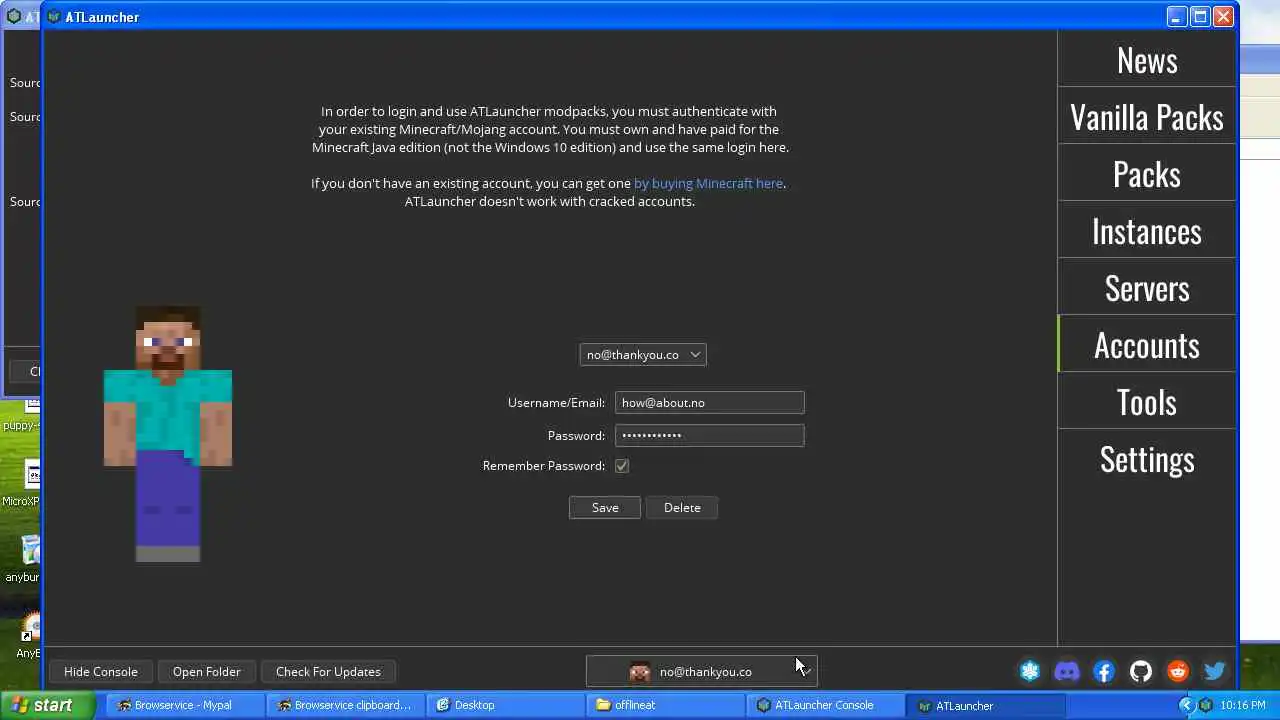Switch to Browservice clipboard taskbar item
1280x720 pixels.
346,705
